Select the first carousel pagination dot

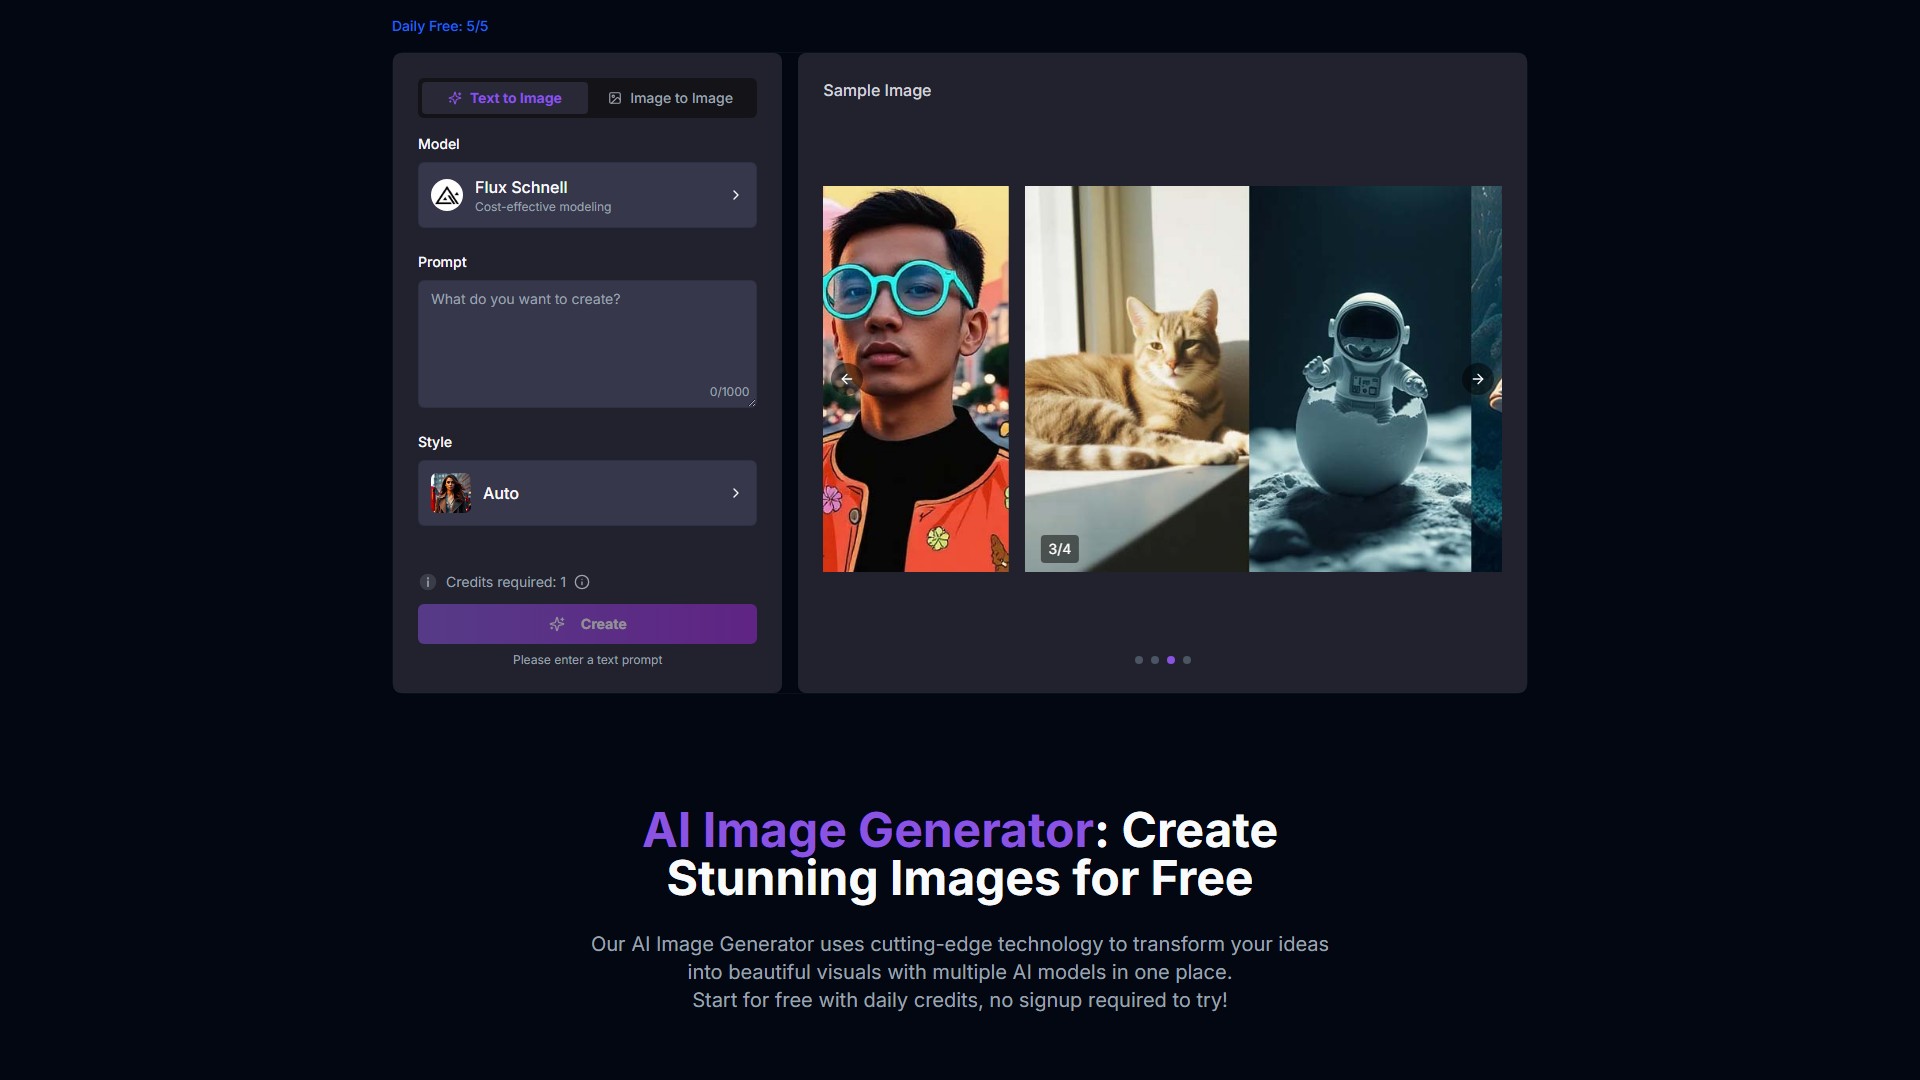click(1139, 660)
